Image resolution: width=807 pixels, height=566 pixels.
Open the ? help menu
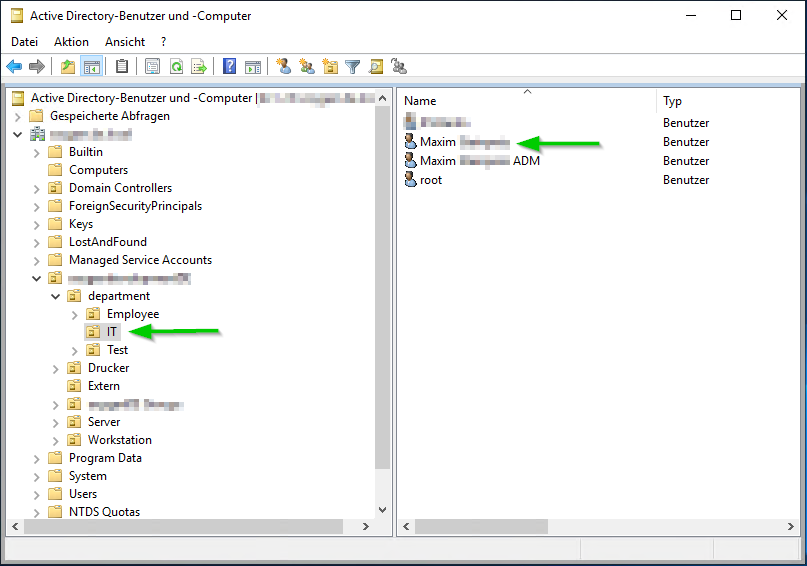(164, 42)
